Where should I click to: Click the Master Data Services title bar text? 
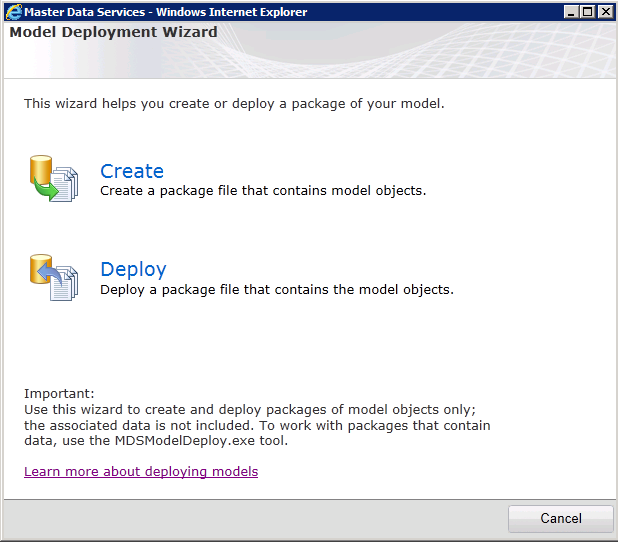point(165,12)
